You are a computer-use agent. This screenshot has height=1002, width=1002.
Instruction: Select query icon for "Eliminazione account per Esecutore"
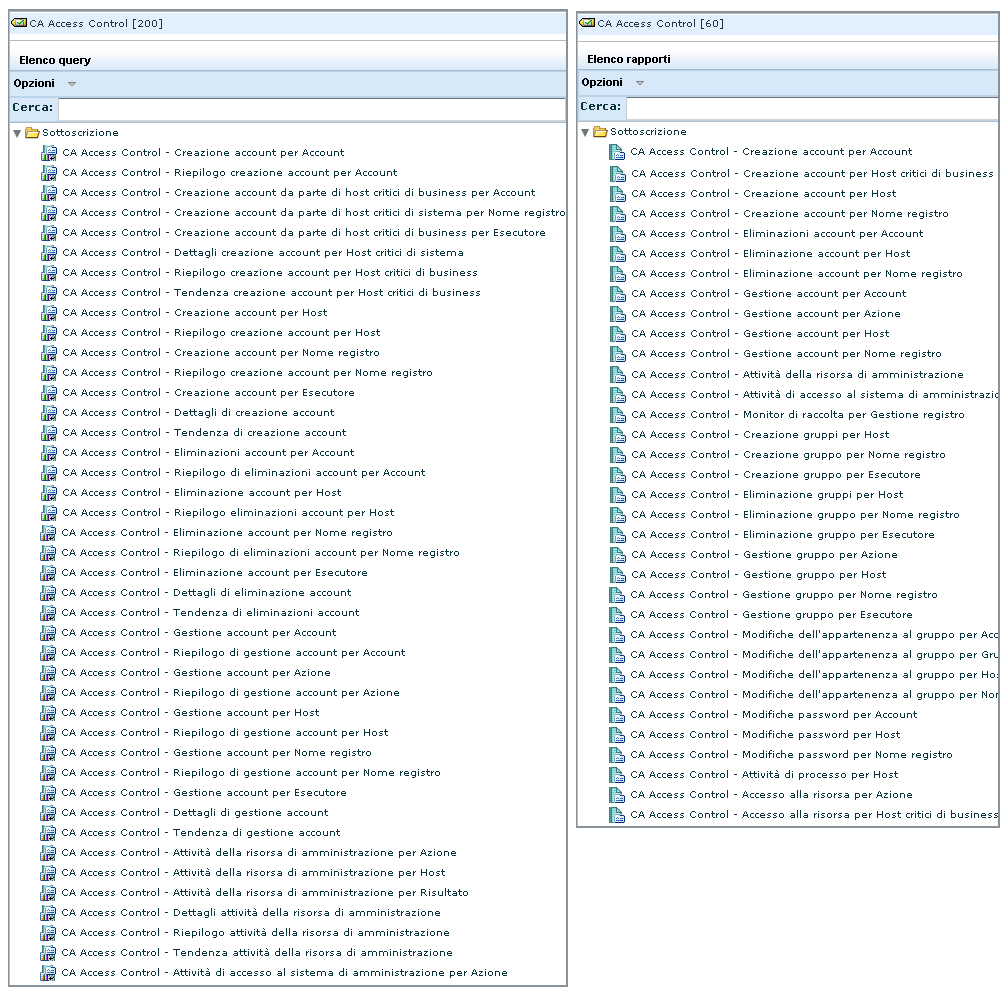point(48,572)
